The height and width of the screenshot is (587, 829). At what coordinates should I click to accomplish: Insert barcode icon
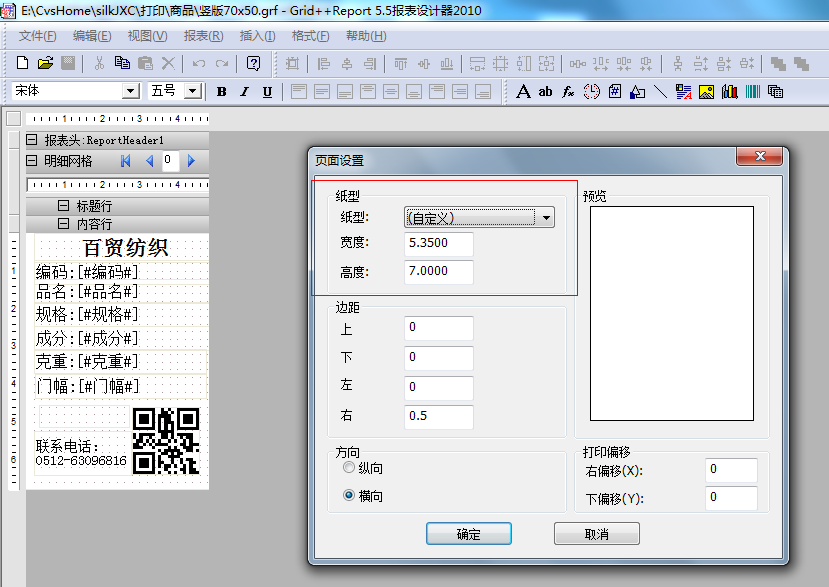(753, 91)
